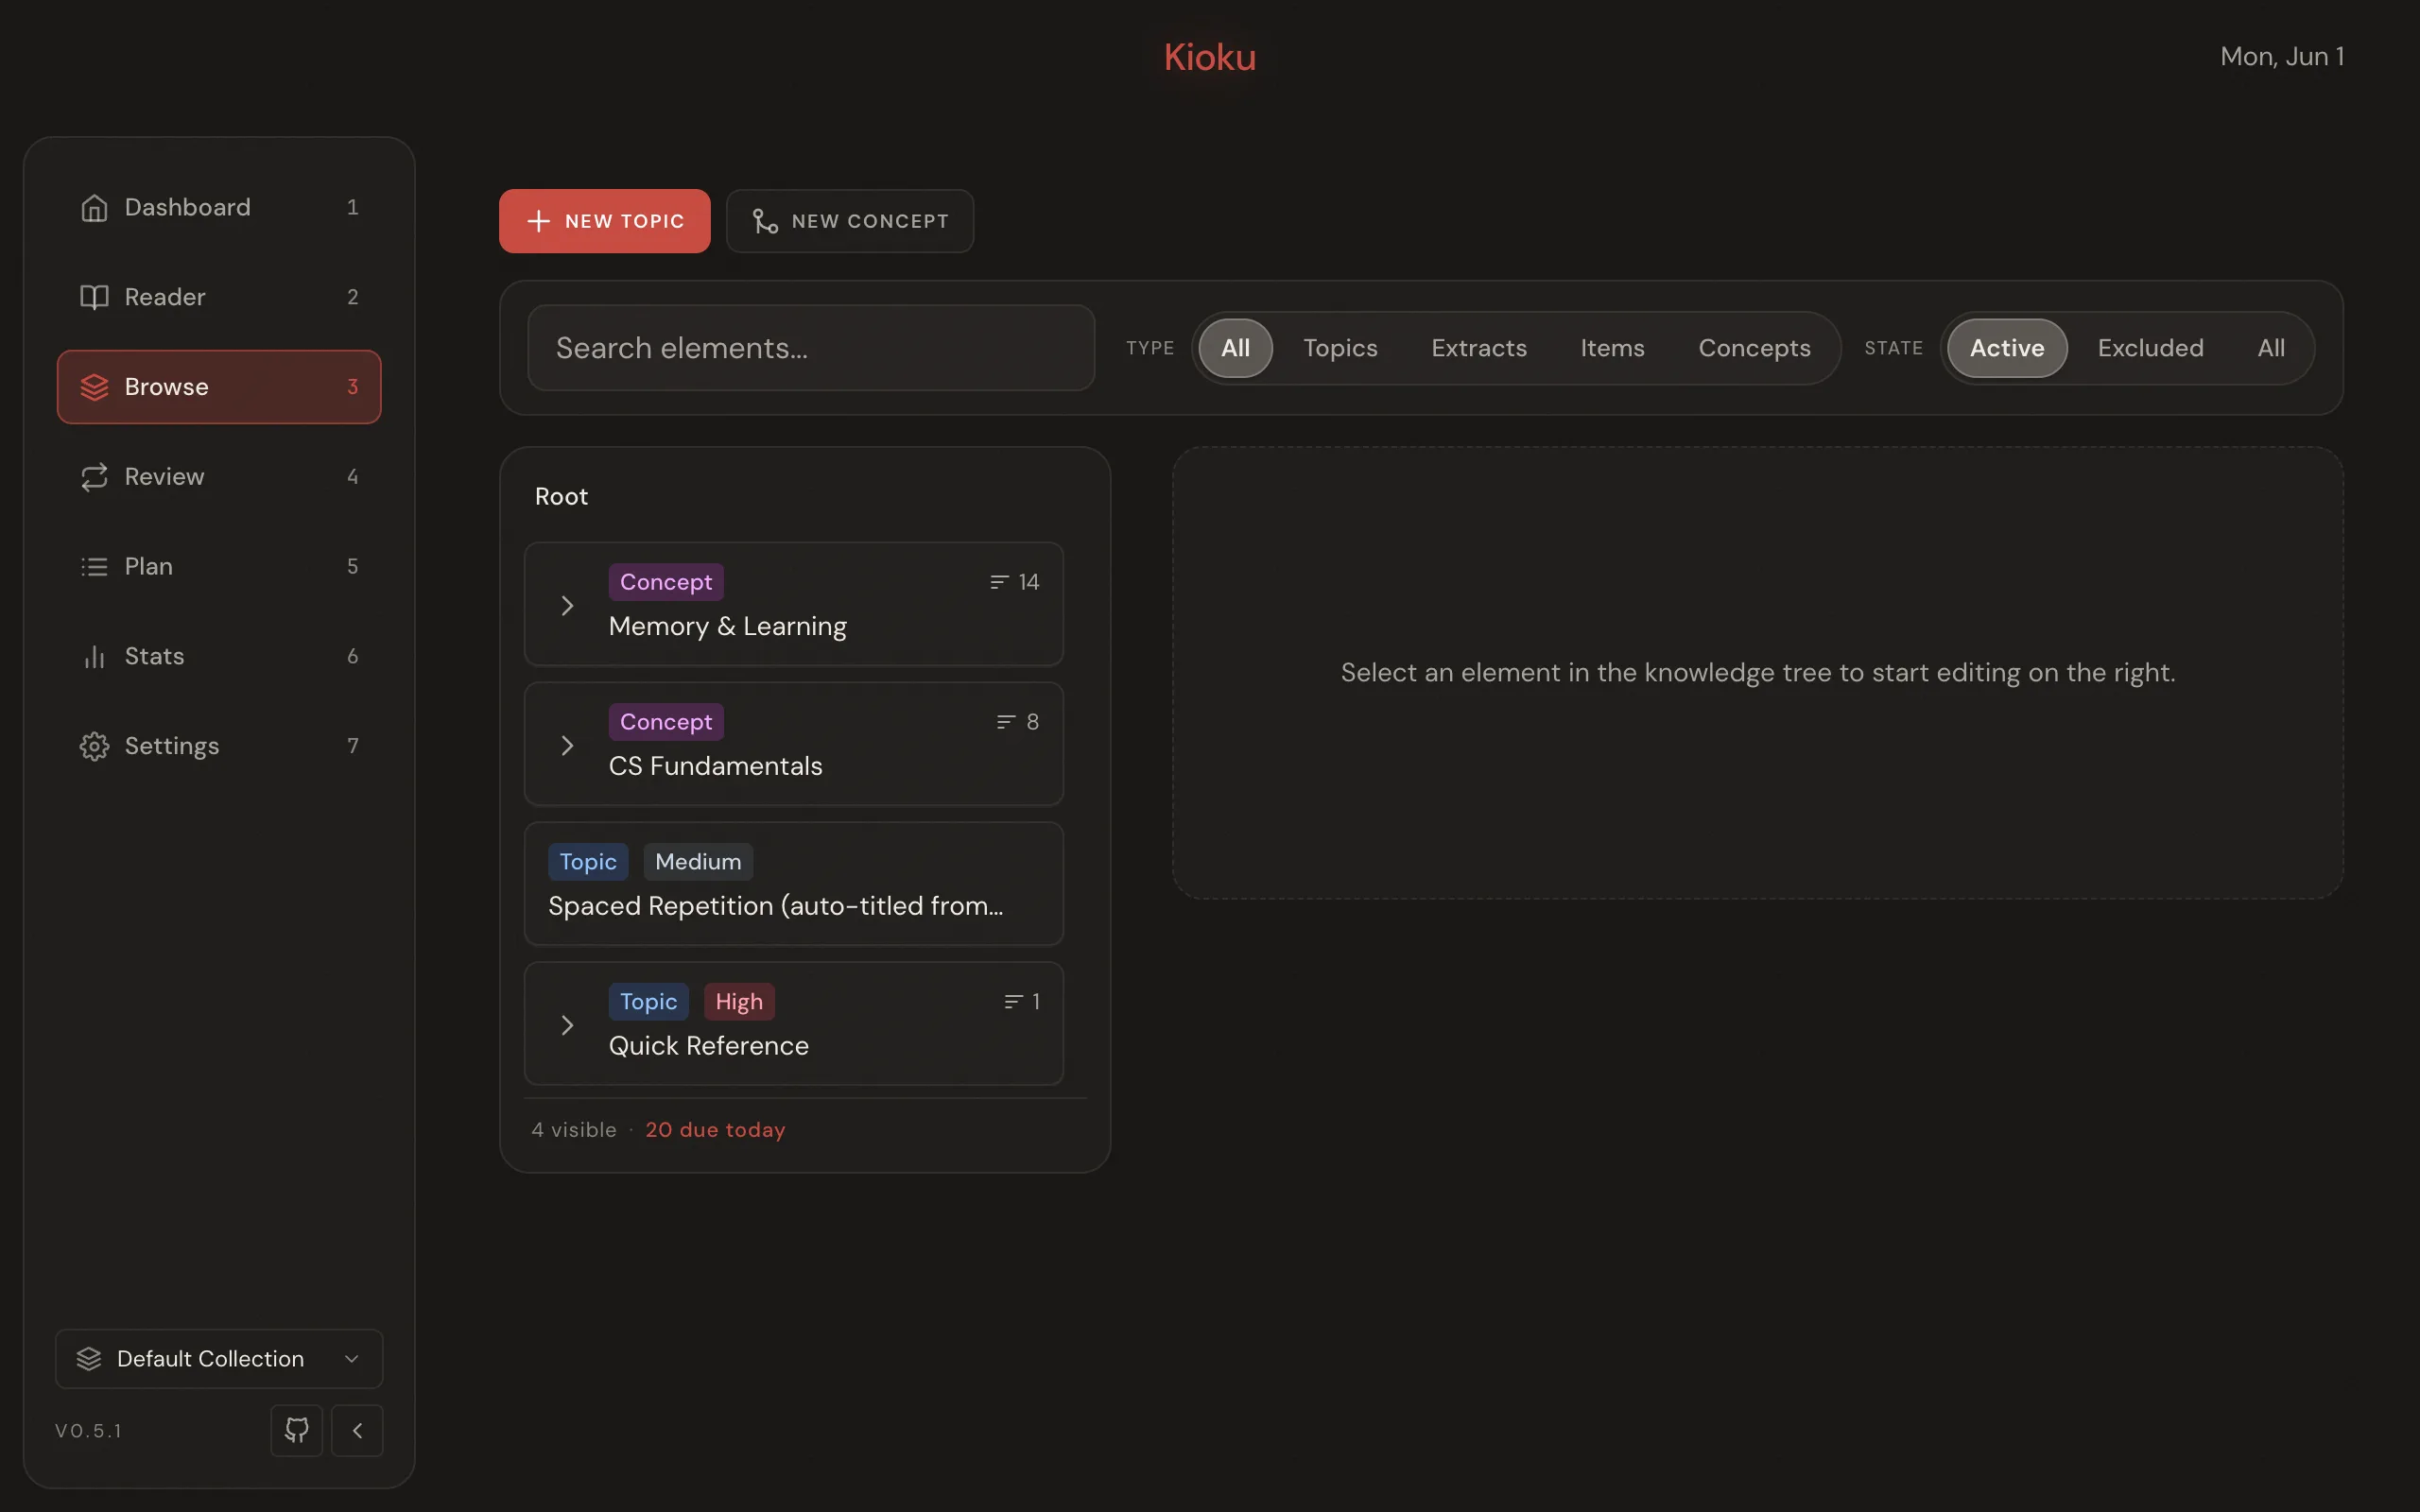Focus the Search elements field
Image resolution: width=2420 pixels, height=1512 pixels.
click(x=811, y=348)
